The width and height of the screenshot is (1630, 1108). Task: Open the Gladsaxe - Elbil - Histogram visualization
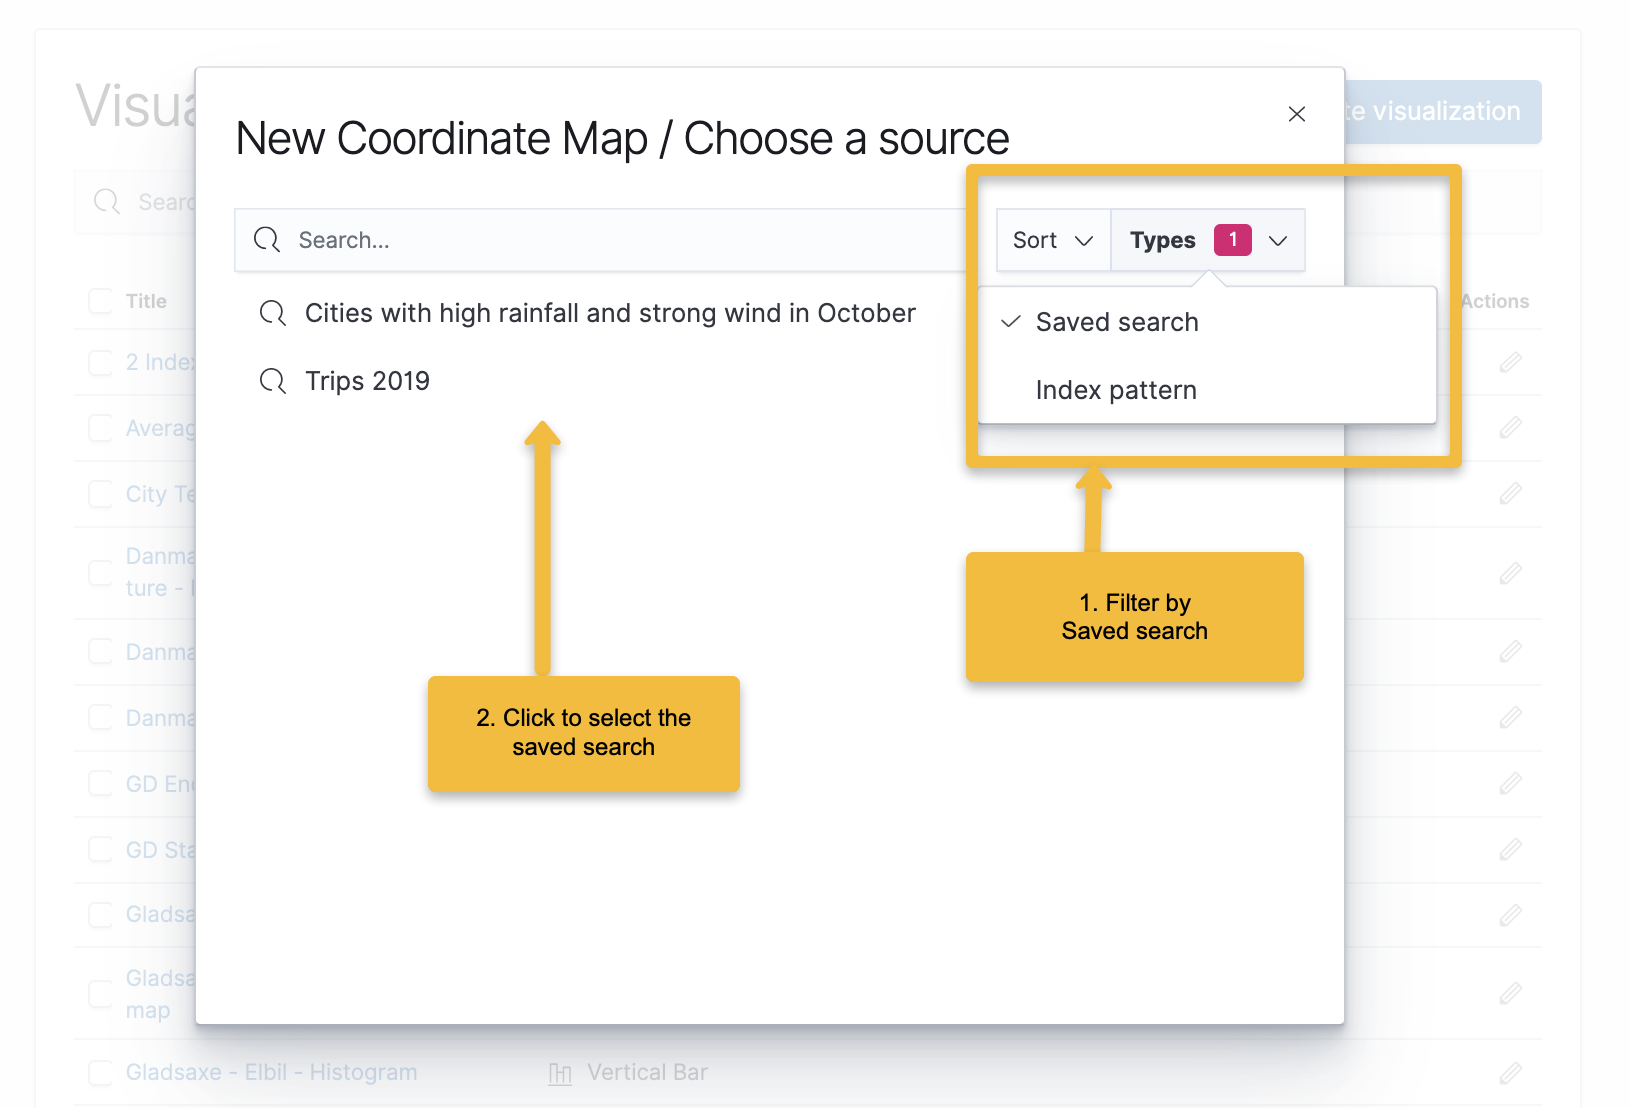click(272, 1073)
